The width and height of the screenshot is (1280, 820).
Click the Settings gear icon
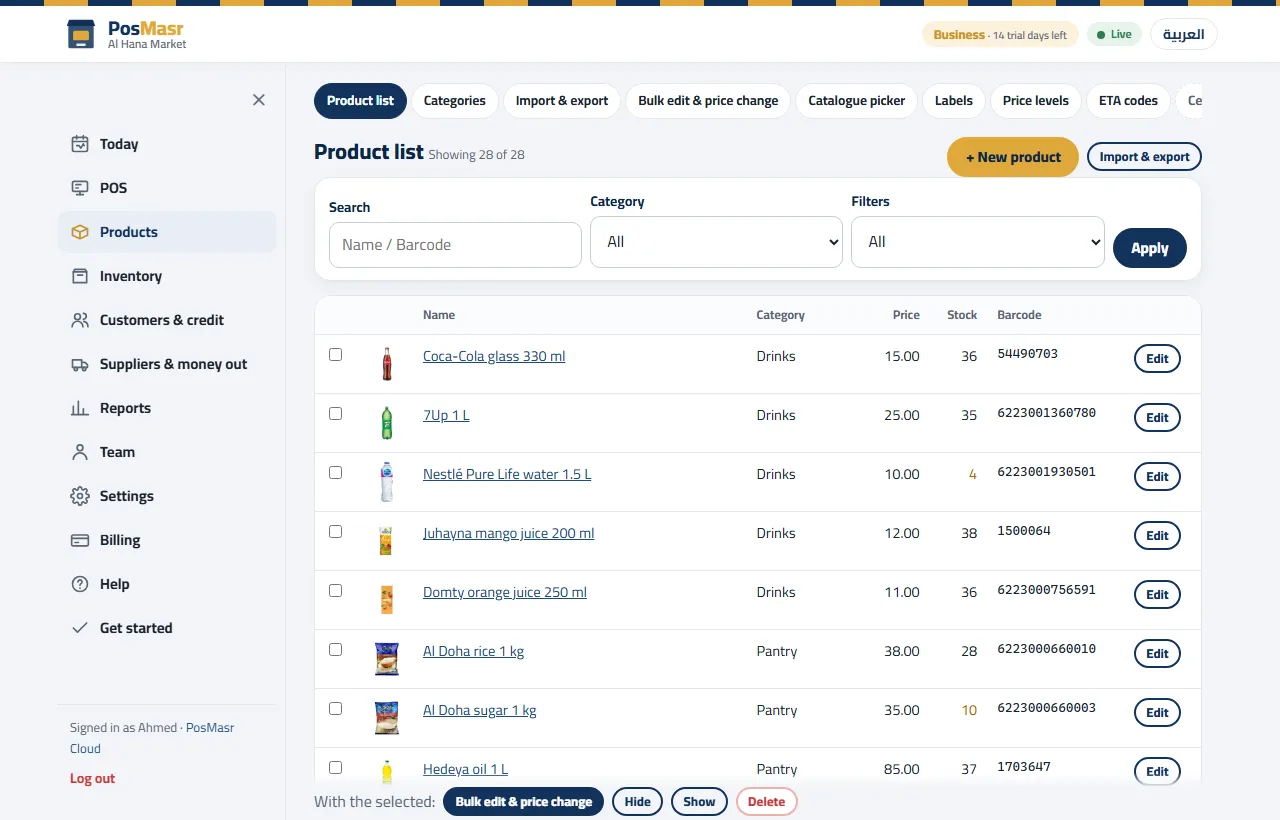pyautogui.click(x=80, y=496)
